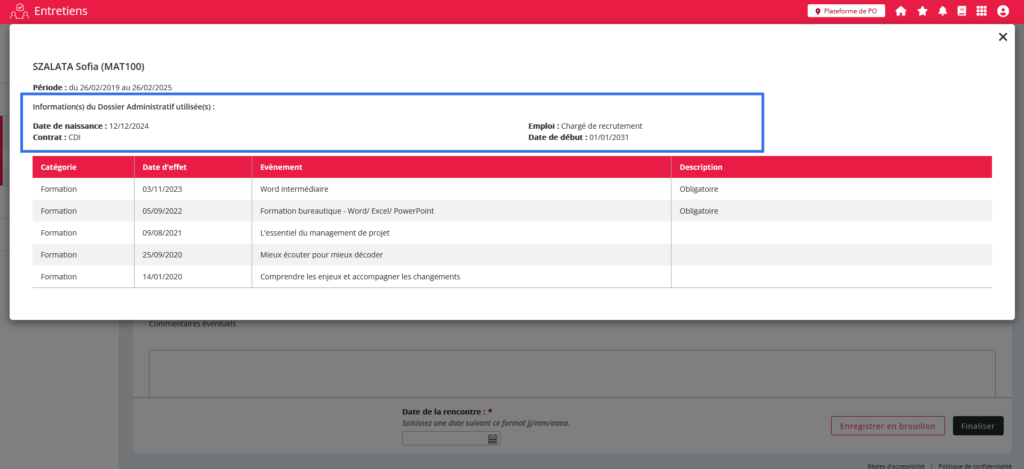The image size is (1024, 469).
Task: Open the user profile icon
Action: point(1003,11)
